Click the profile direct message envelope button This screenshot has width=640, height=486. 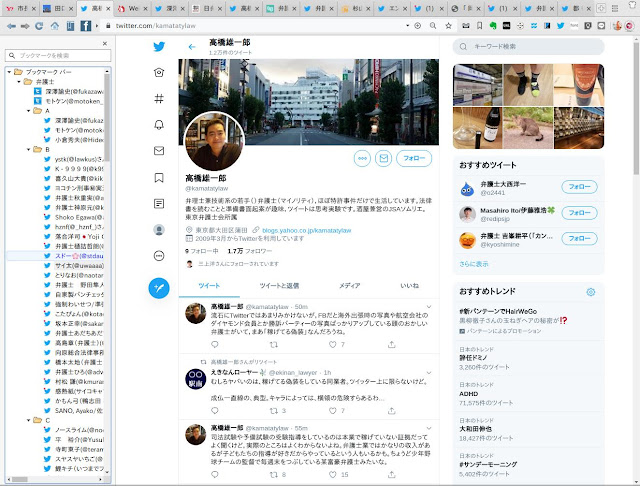click(x=383, y=158)
